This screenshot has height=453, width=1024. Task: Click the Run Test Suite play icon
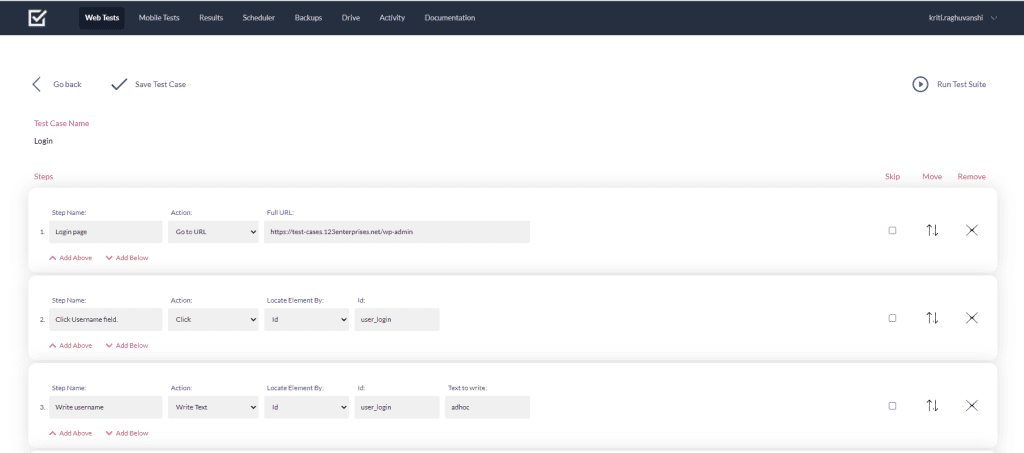tap(920, 84)
